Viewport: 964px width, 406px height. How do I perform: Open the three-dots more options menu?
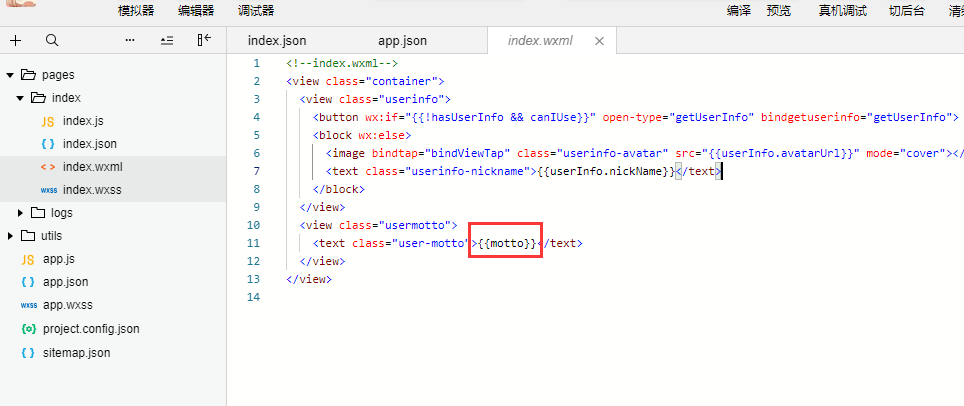pos(130,41)
